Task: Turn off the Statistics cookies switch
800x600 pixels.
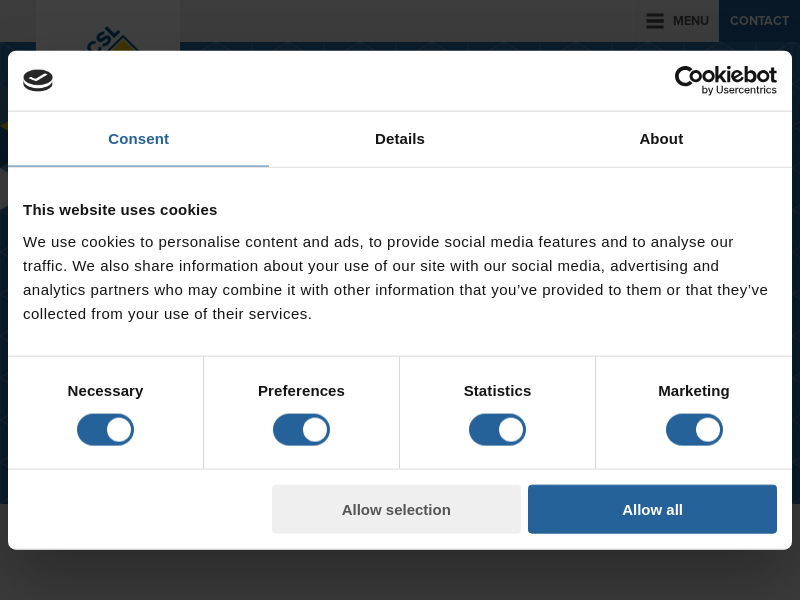Action: pos(497,430)
